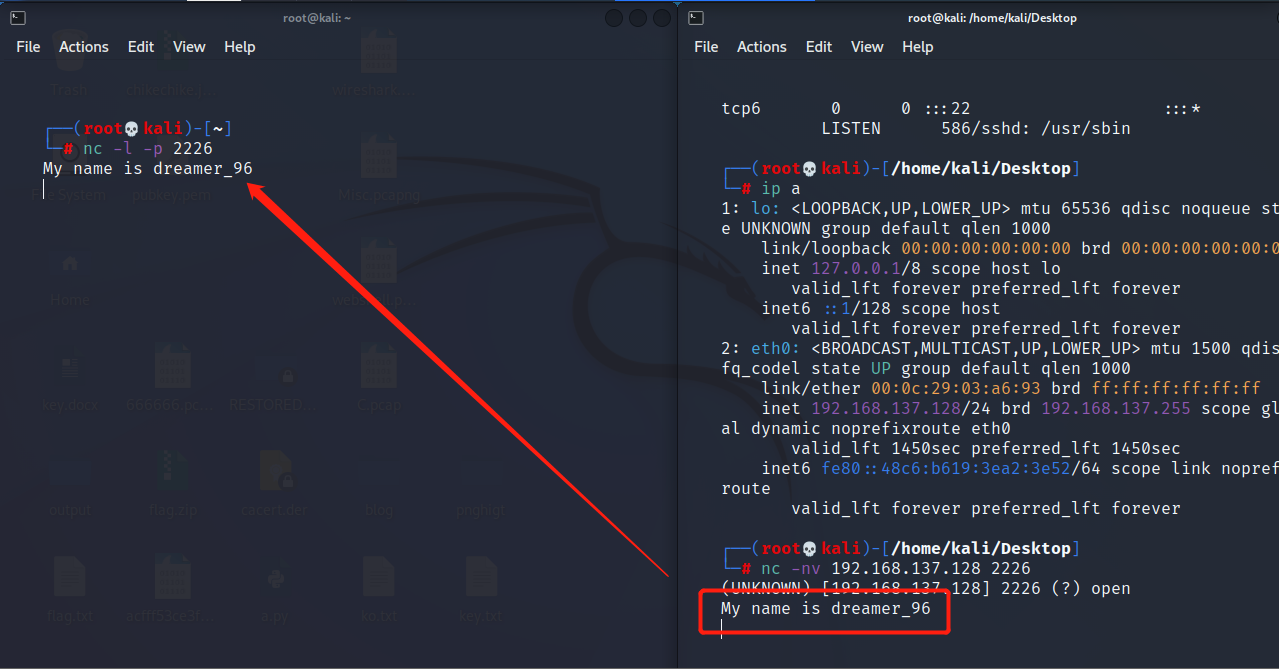Minimize the root@kali: ~ terminal window
This screenshot has width=1279, height=669.
pyautogui.click(x=613, y=18)
